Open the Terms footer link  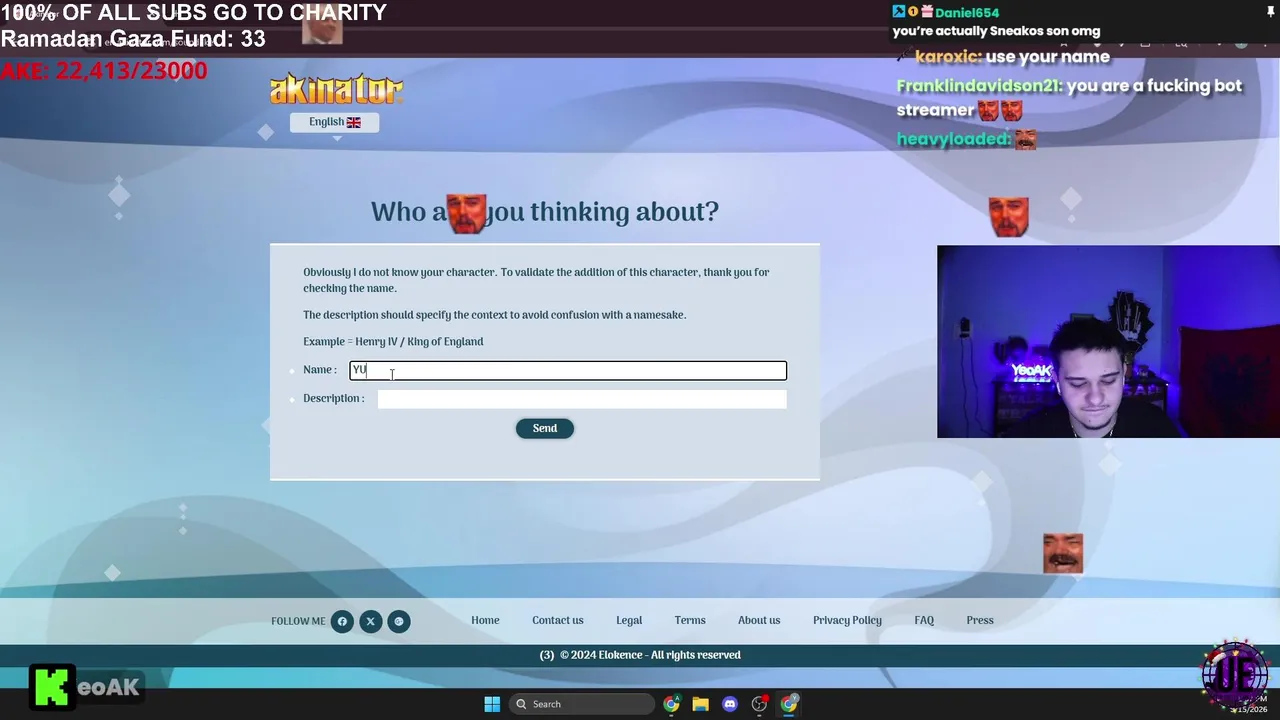(690, 620)
